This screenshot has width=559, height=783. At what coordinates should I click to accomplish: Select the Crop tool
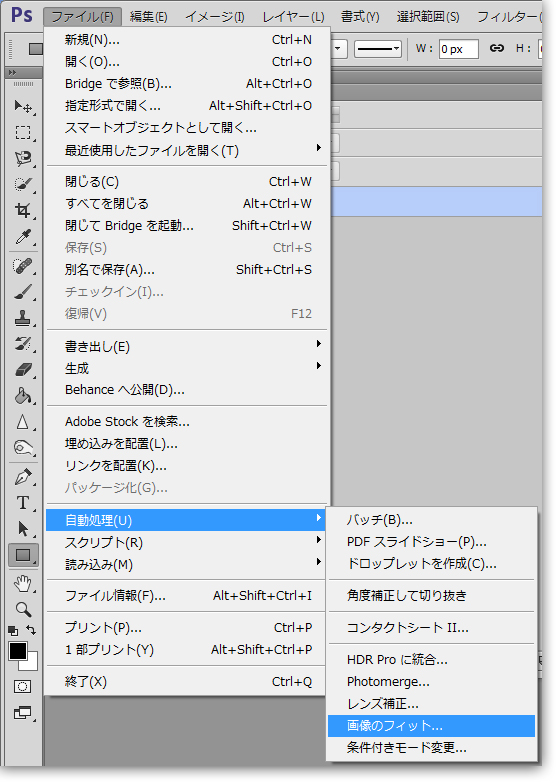point(23,210)
